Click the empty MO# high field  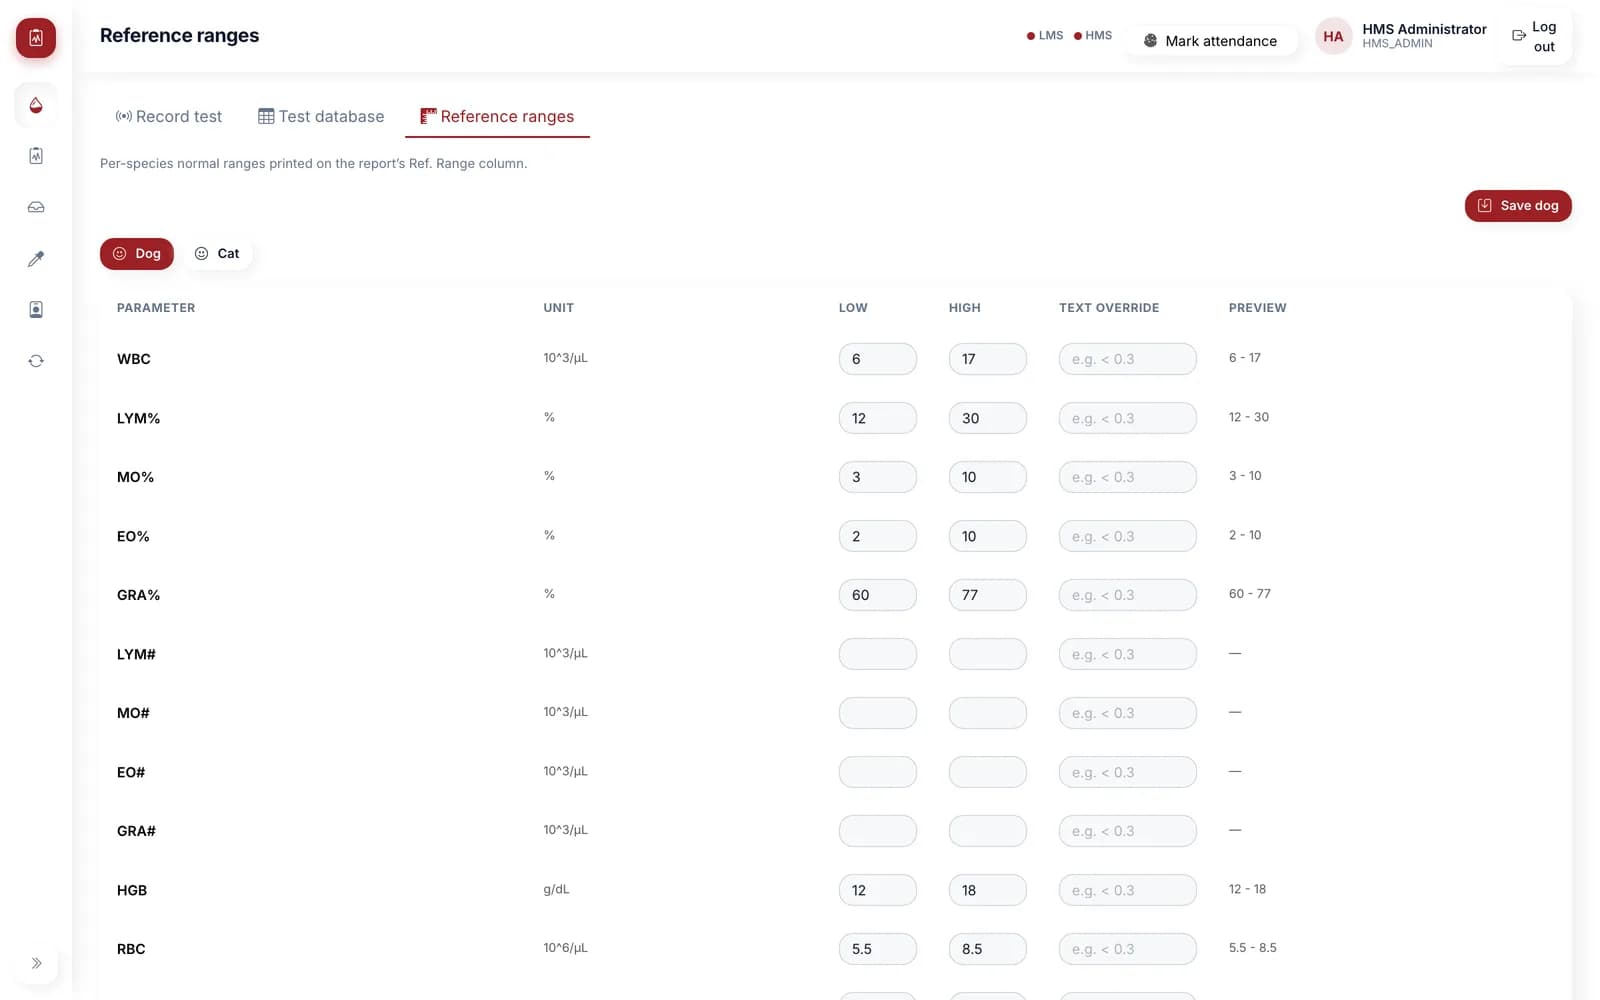coord(988,713)
